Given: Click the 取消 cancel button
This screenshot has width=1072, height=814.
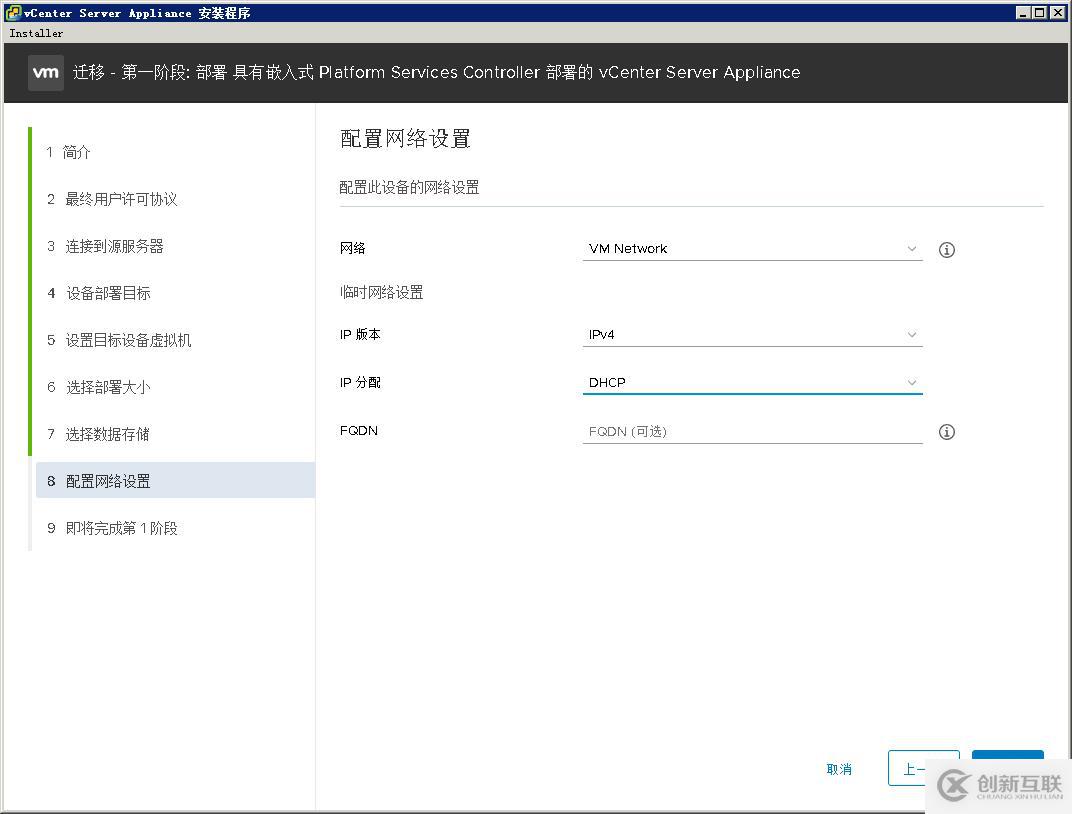Looking at the screenshot, I should [839, 770].
